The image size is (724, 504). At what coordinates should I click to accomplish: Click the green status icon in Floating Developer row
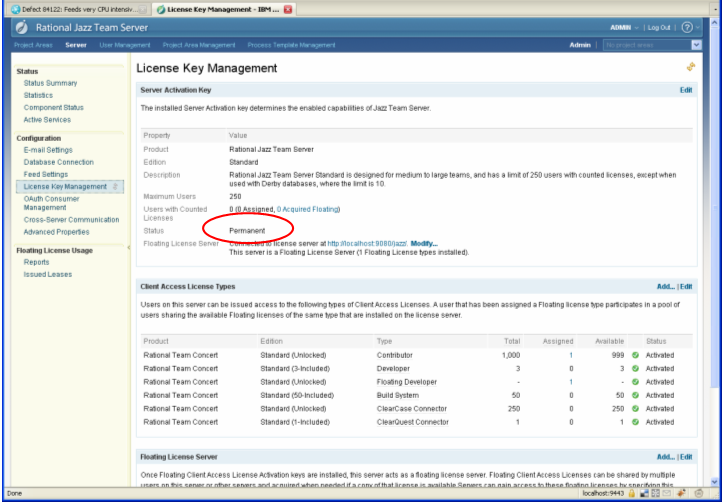(x=635, y=382)
